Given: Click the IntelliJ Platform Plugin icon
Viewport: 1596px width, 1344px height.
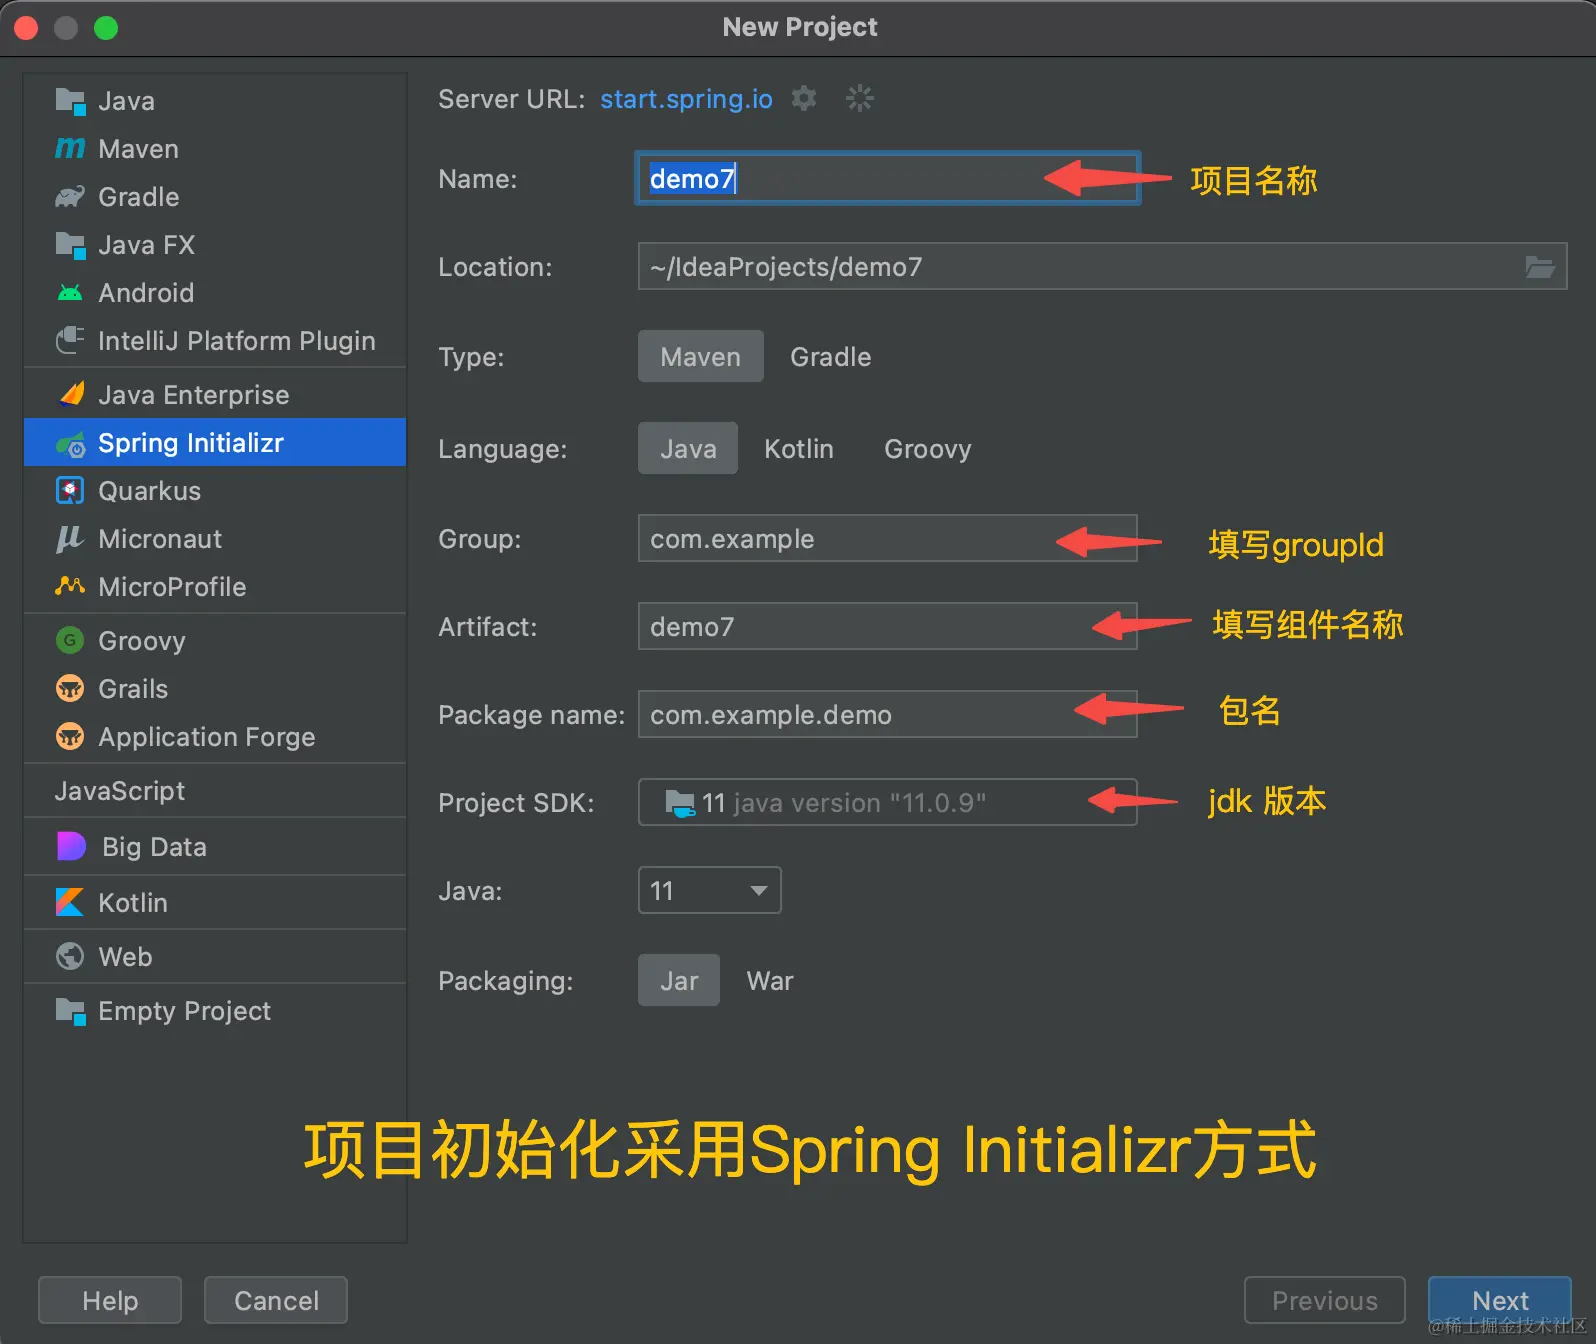Looking at the screenshot, I should 70,341.
